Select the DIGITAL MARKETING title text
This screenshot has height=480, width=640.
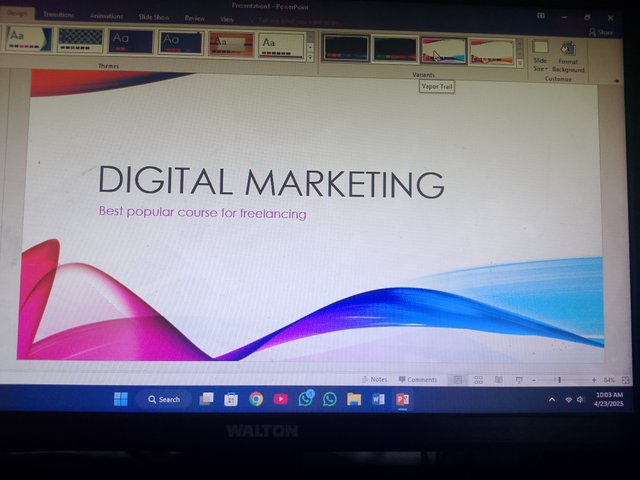pyautogui.click(x=271, y=182)
